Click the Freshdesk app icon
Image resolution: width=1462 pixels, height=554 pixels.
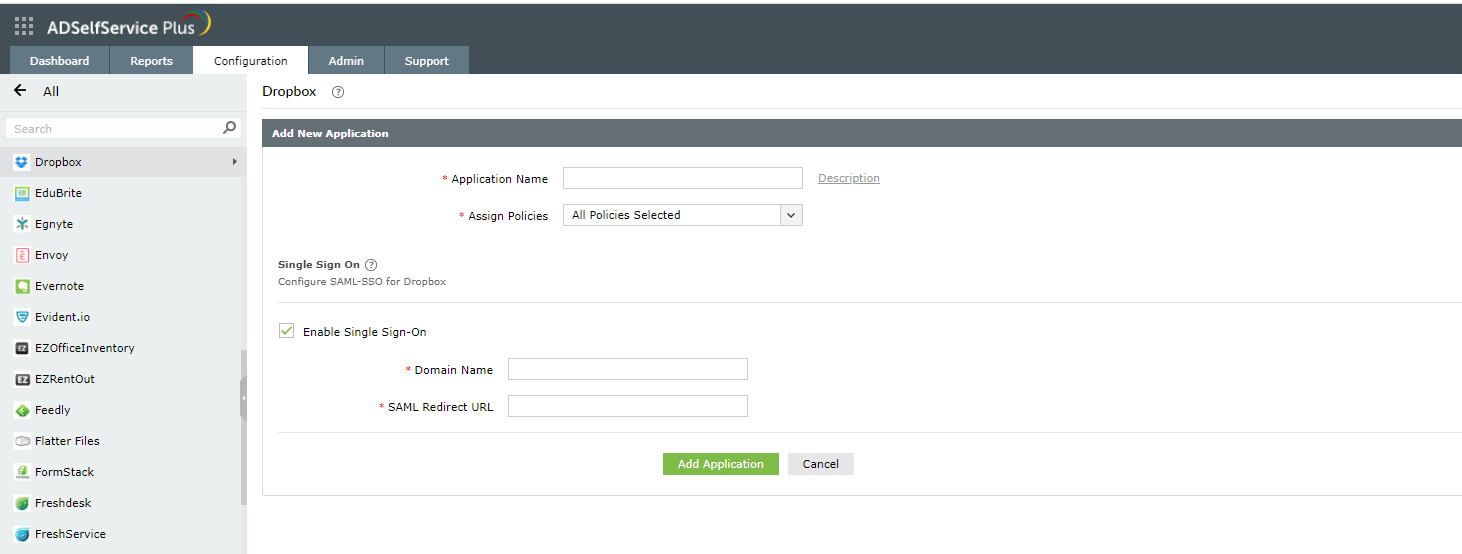coord(22,503)
